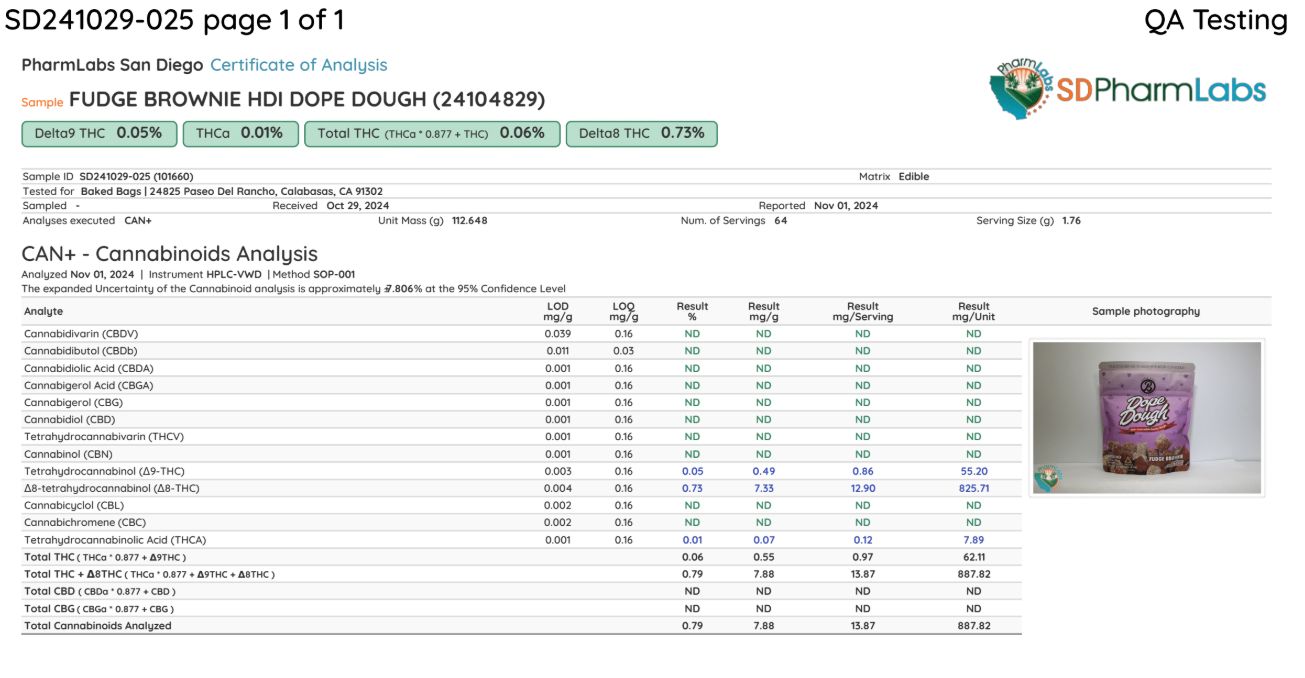This screenshot has height=678, width=1305.
Task: Click the Serving Size value '1.76'
Action: (1071, 221)
